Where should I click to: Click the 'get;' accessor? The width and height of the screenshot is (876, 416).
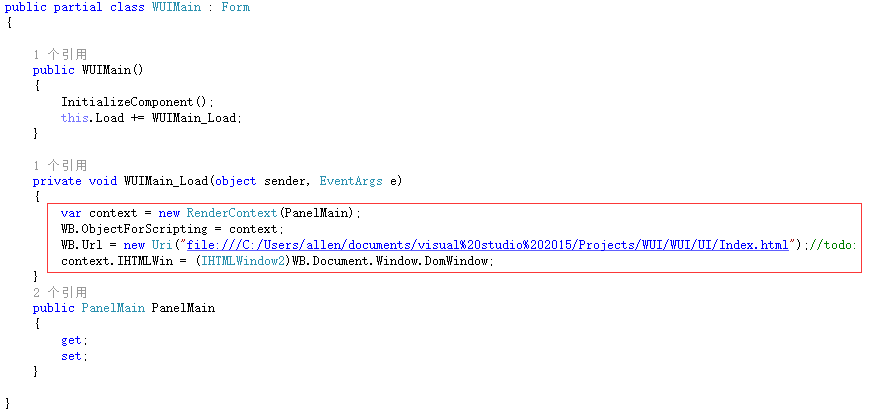pyautogui.click(x=74, y=340)
